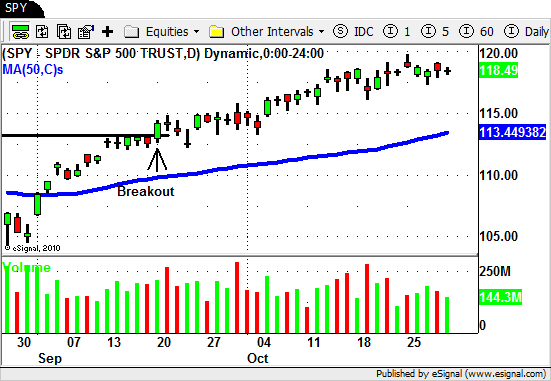Click the yellow Equities folder icon
This screenshot has width=551, height=381.
[x=132, y=32]
